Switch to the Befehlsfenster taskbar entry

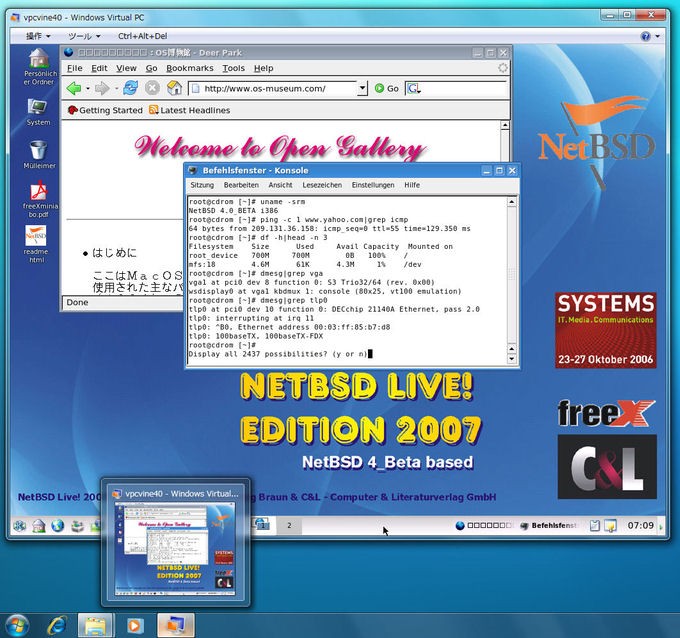pos(549,526)
